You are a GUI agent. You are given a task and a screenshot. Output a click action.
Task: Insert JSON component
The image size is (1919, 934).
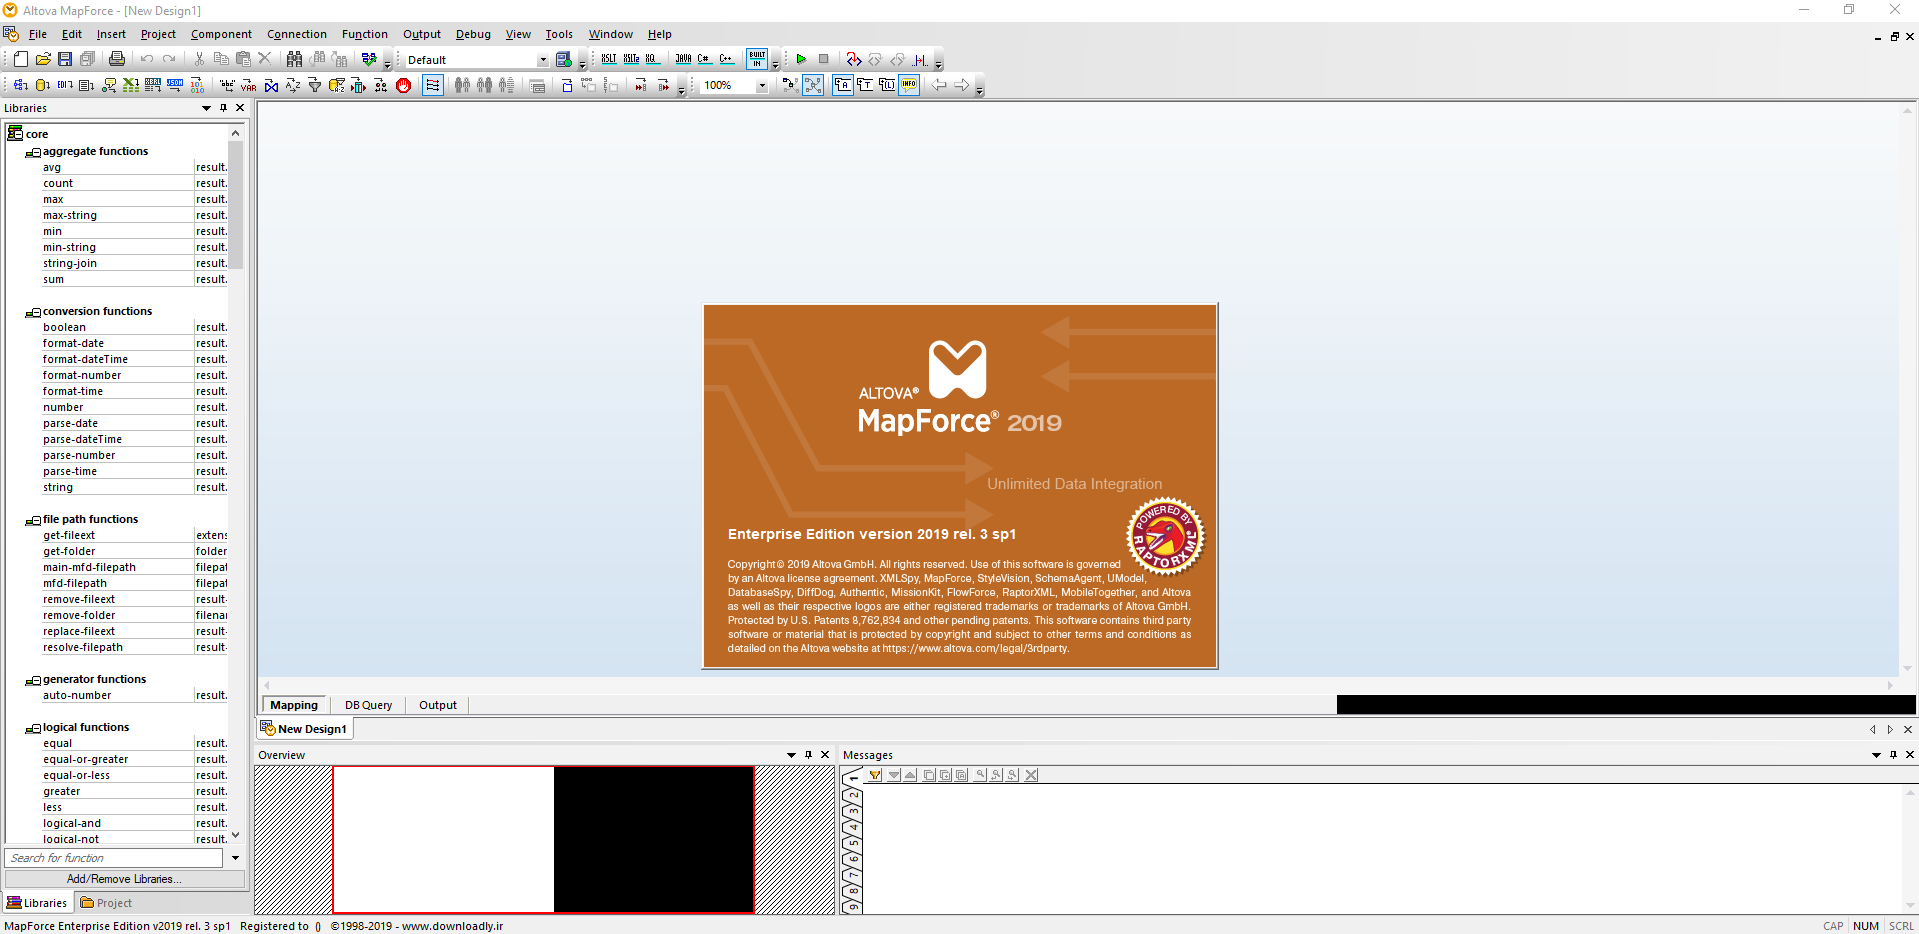click(x=175, y=85)
